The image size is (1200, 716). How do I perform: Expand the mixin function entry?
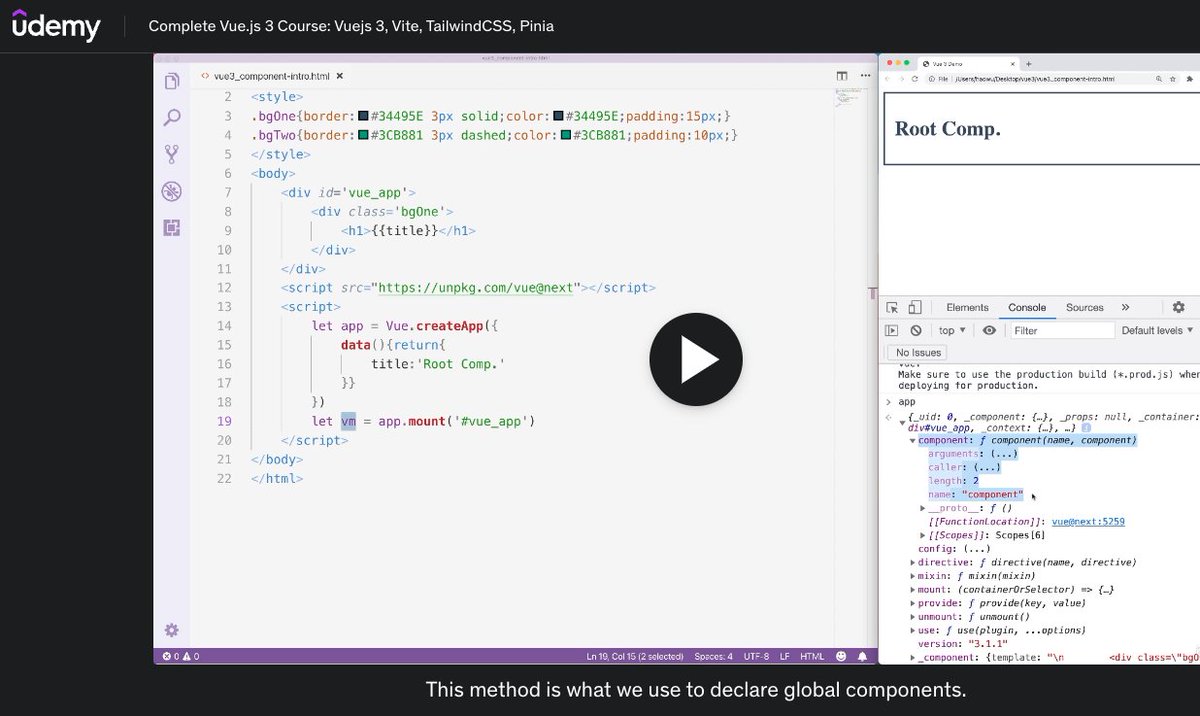click(x=912, y=577)
